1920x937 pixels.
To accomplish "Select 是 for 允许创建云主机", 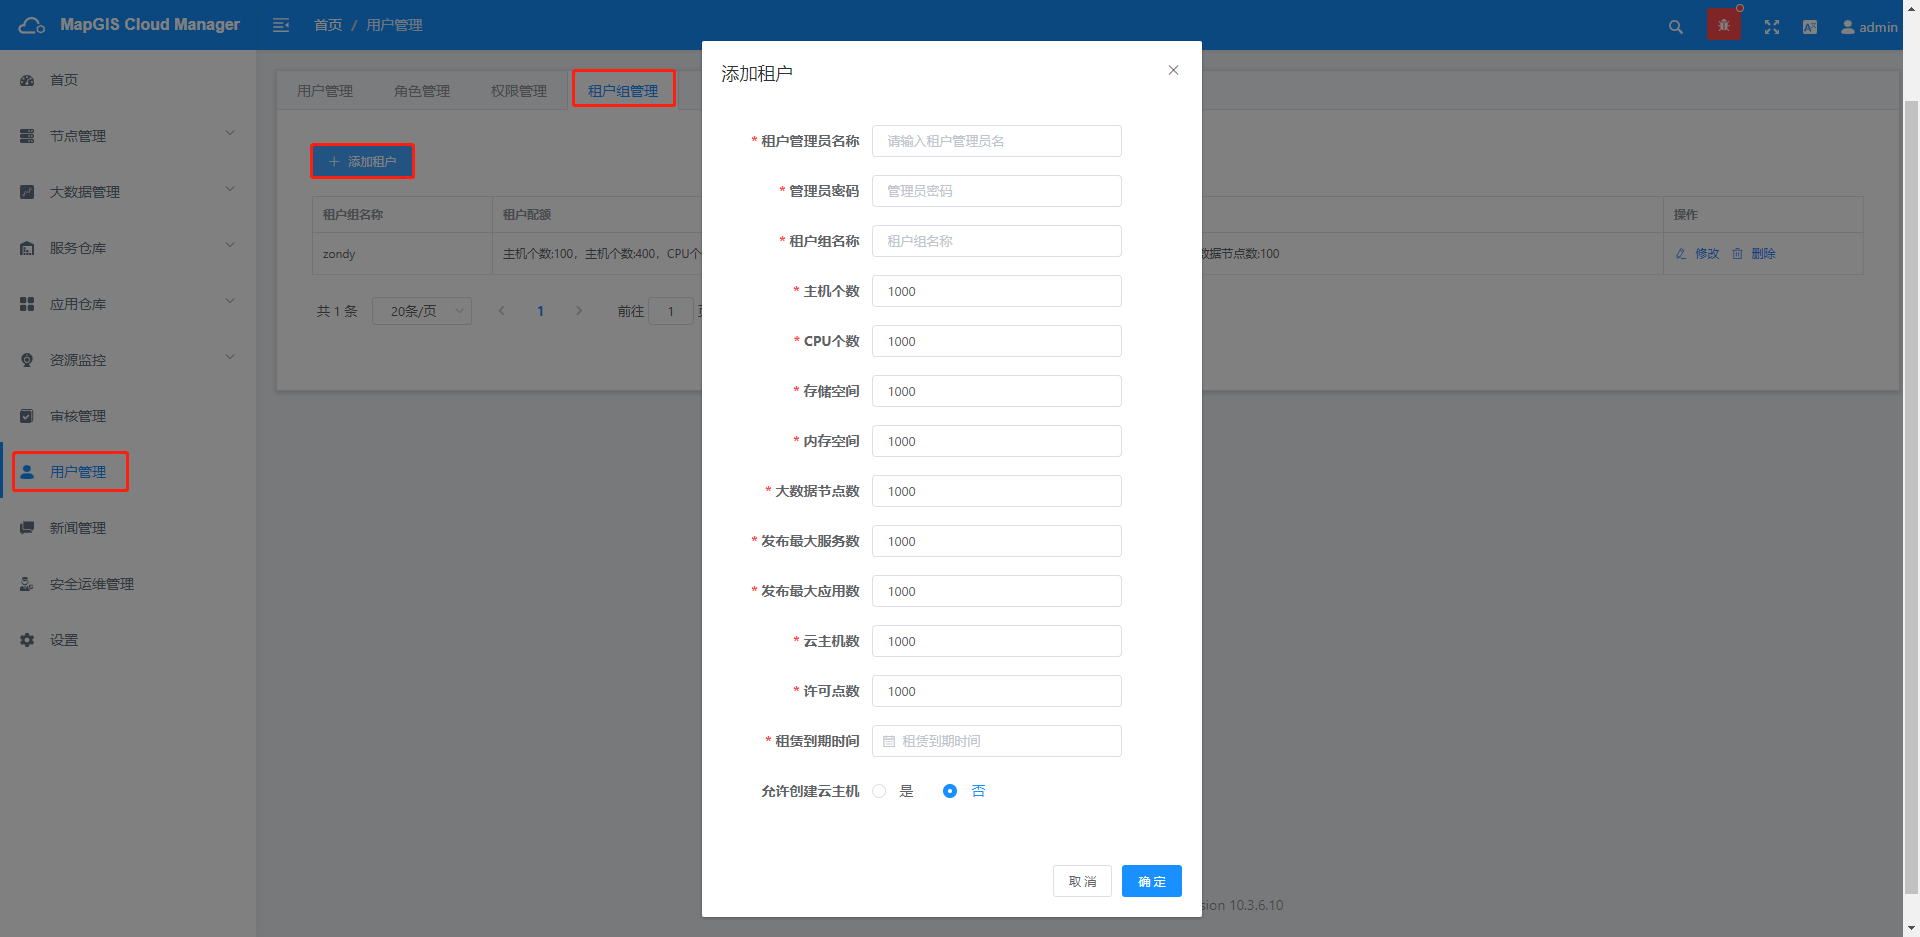I will pyautogui.click(x=879, y=791).
